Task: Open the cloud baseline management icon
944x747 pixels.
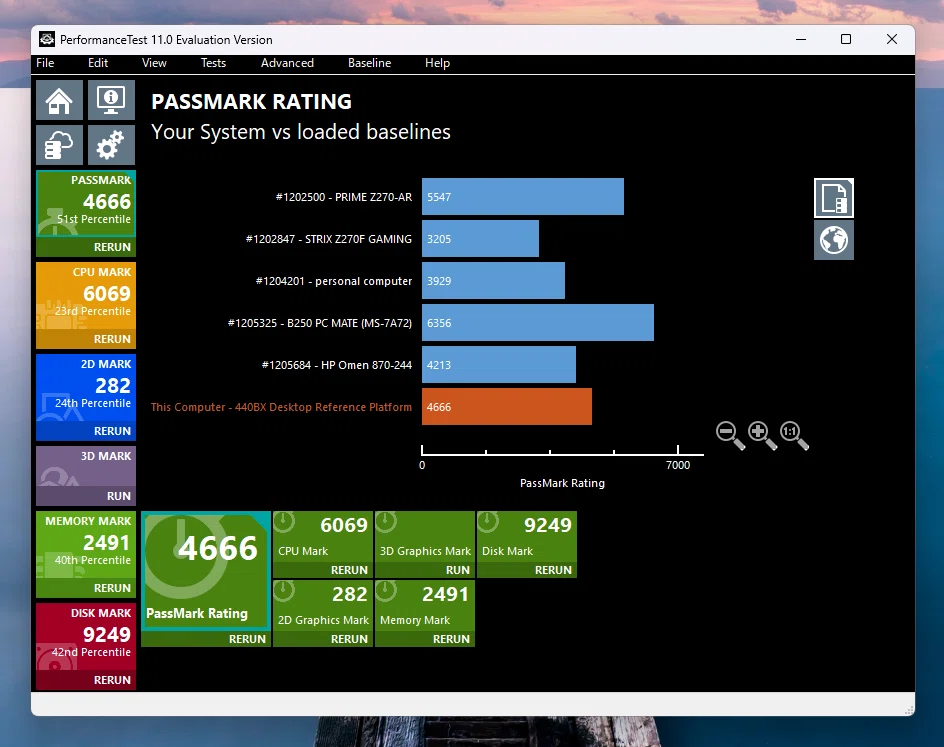Action: click(59, 144)
